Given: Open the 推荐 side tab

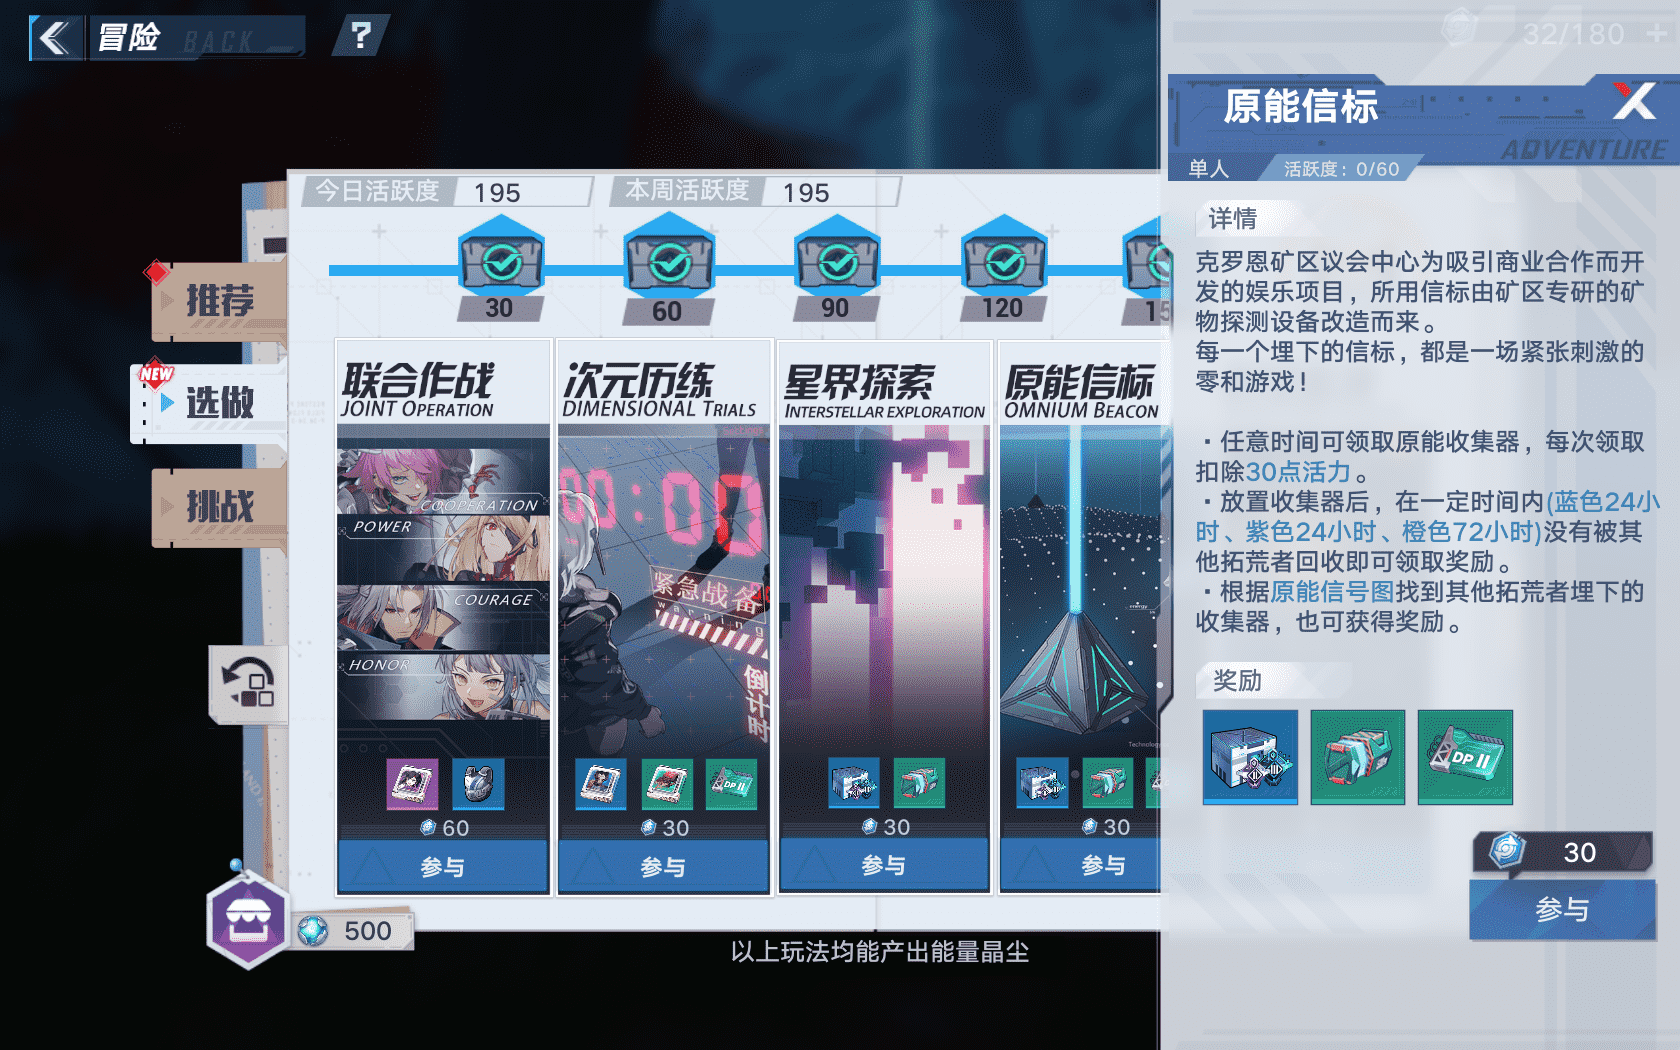Looking at the screenshot, I should point(220,300).
